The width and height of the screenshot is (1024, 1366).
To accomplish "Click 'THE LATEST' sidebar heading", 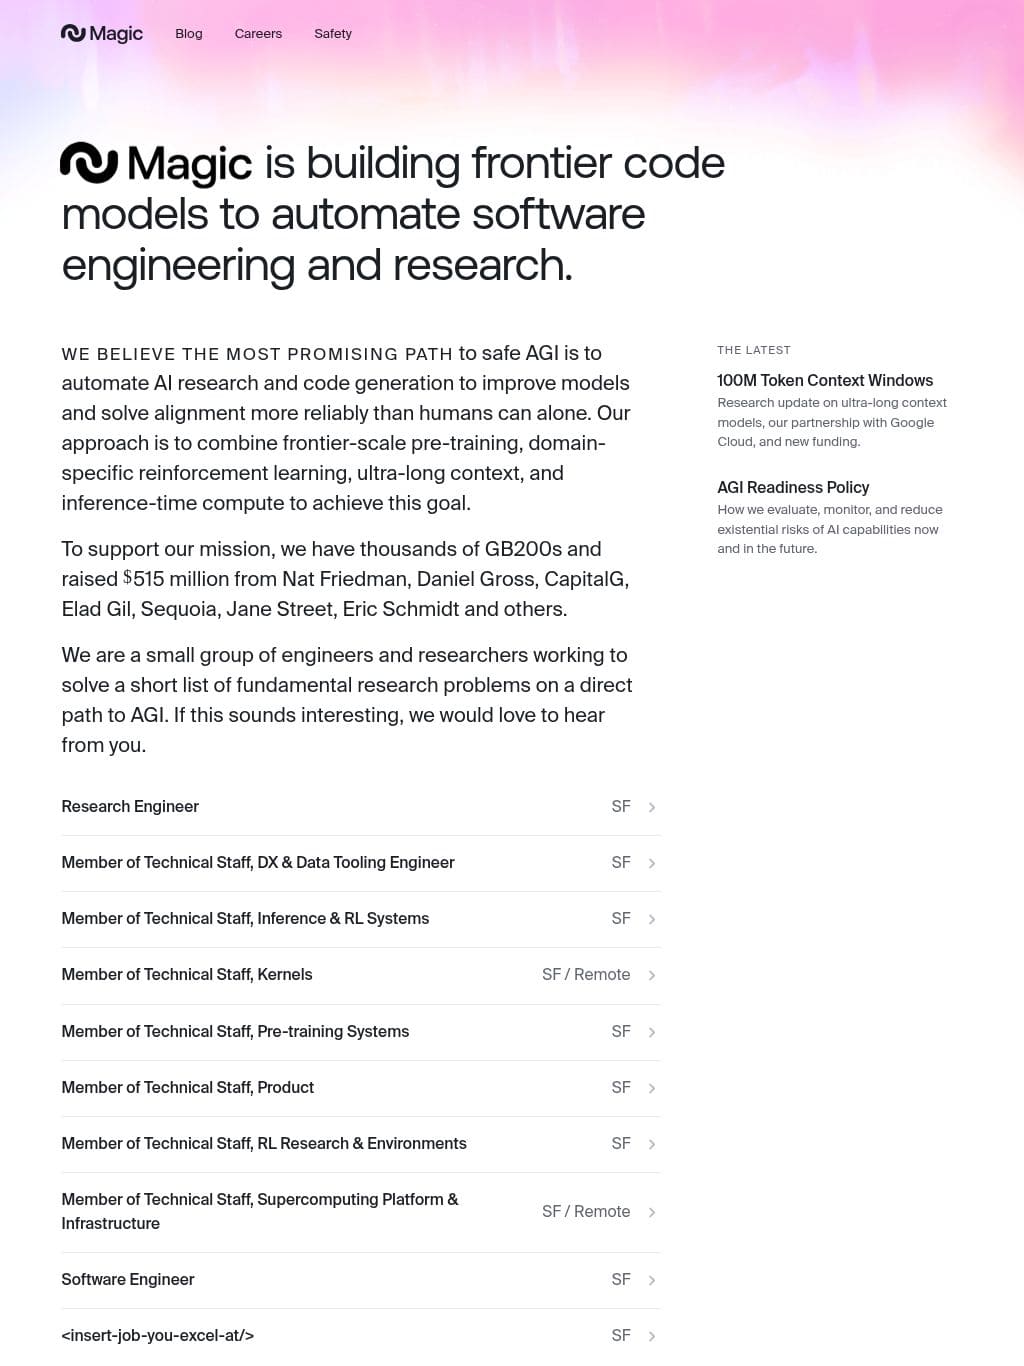I will pos(754,350).
